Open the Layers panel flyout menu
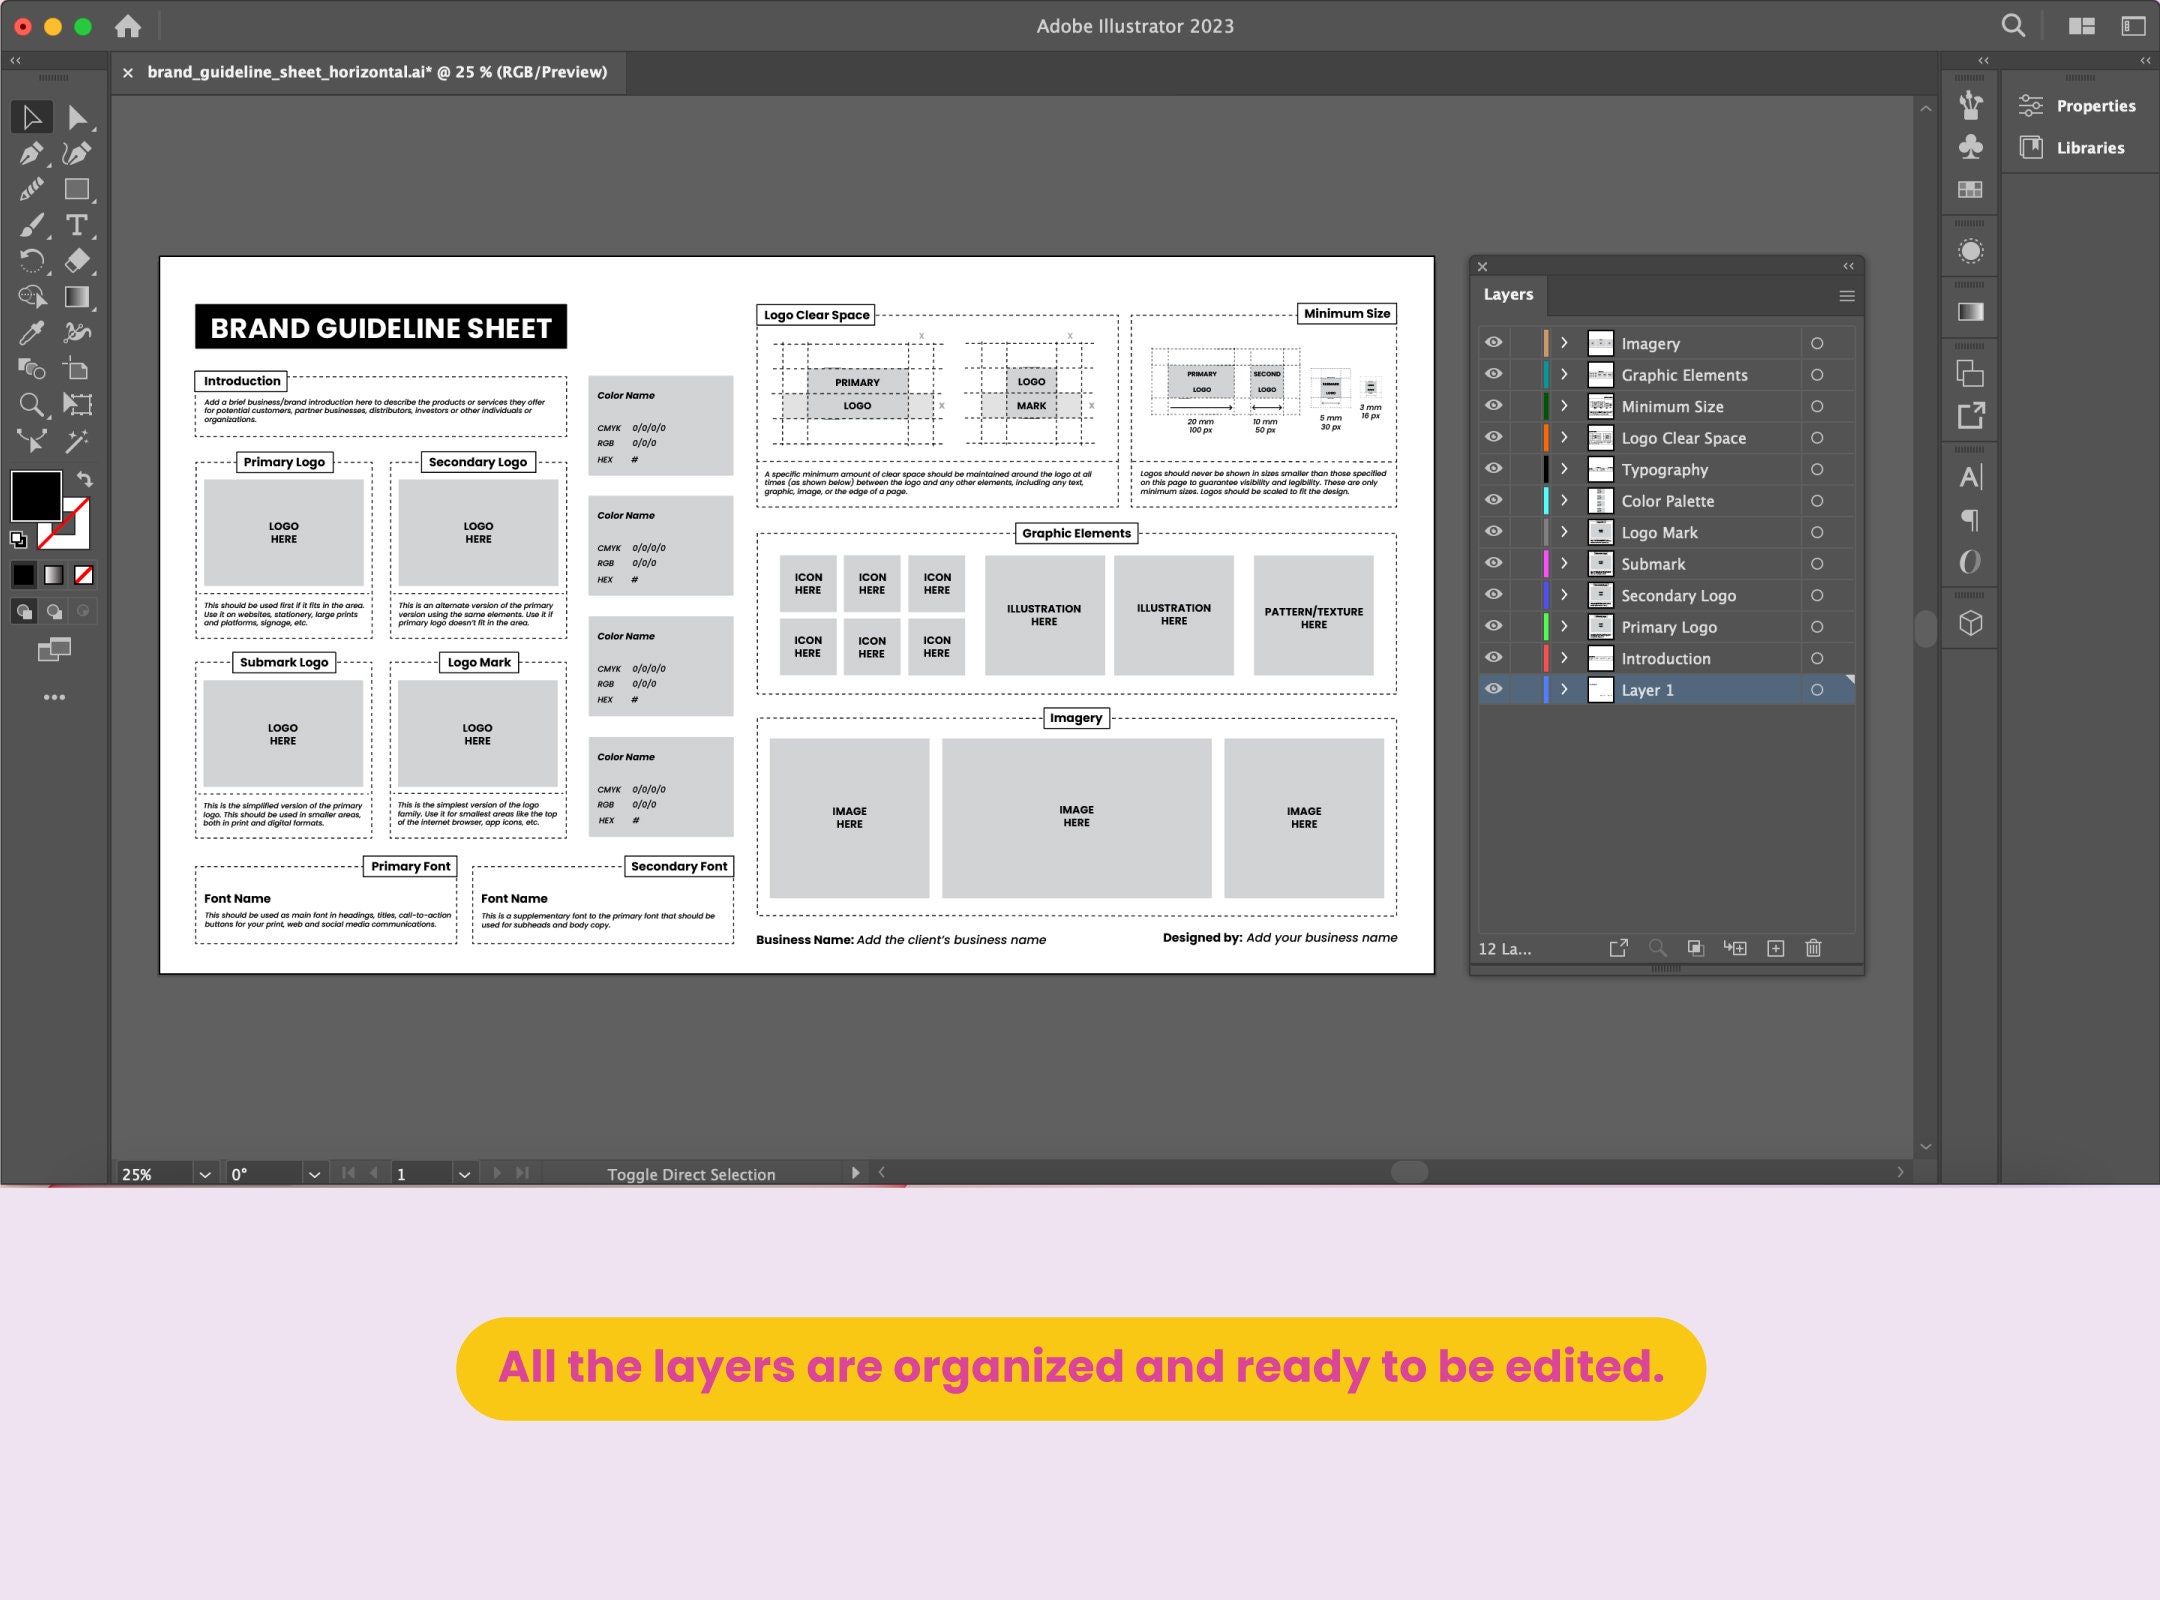Image resolution: width=2160 pixels, height=1600 pixels. pyautogui.click(x=1845, y=296)
